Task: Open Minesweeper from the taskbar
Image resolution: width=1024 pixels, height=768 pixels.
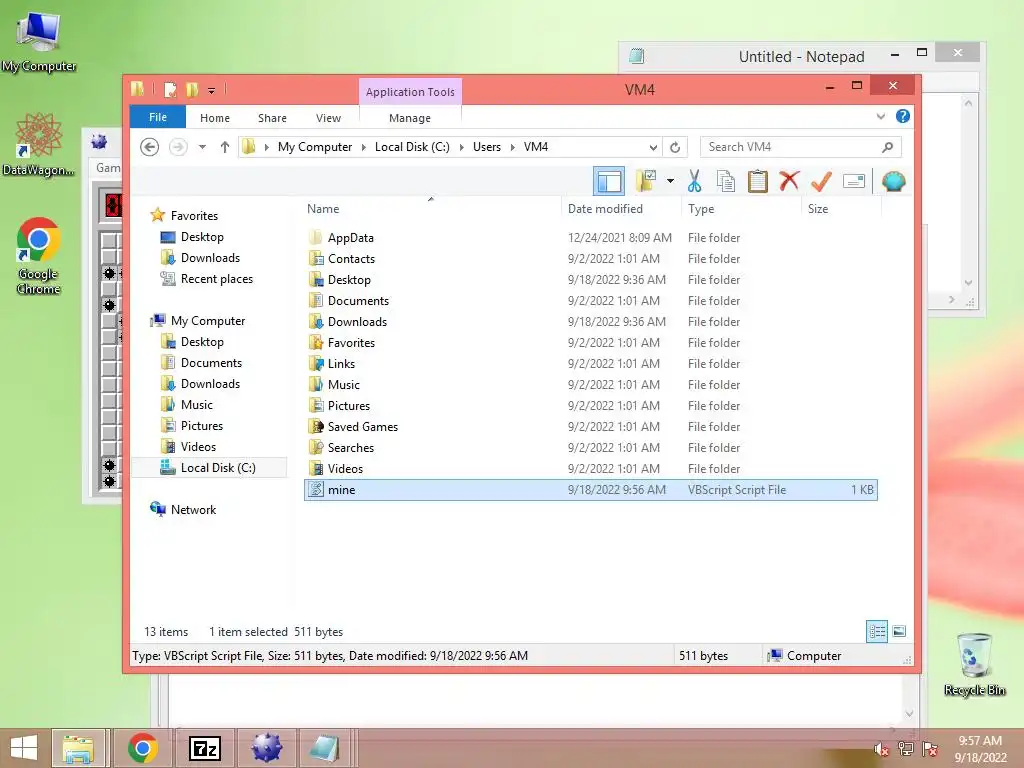Action: 266,748
